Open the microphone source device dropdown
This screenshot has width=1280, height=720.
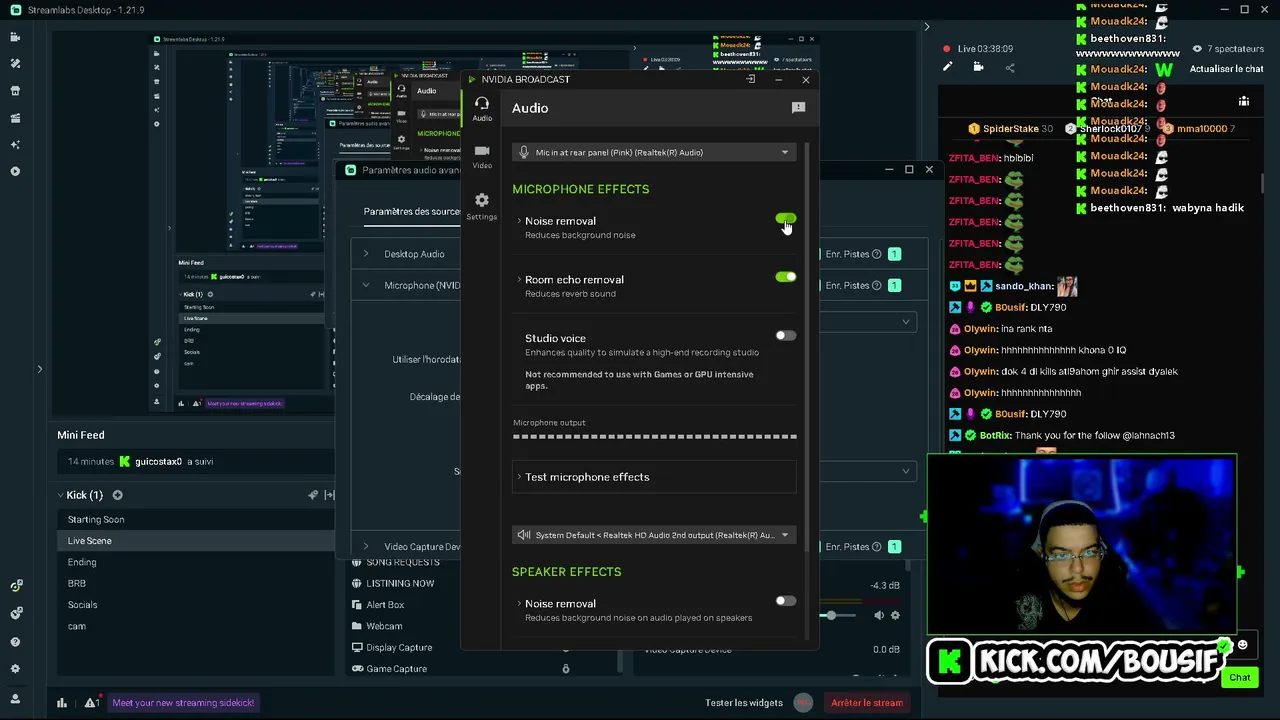pos(655,152)
